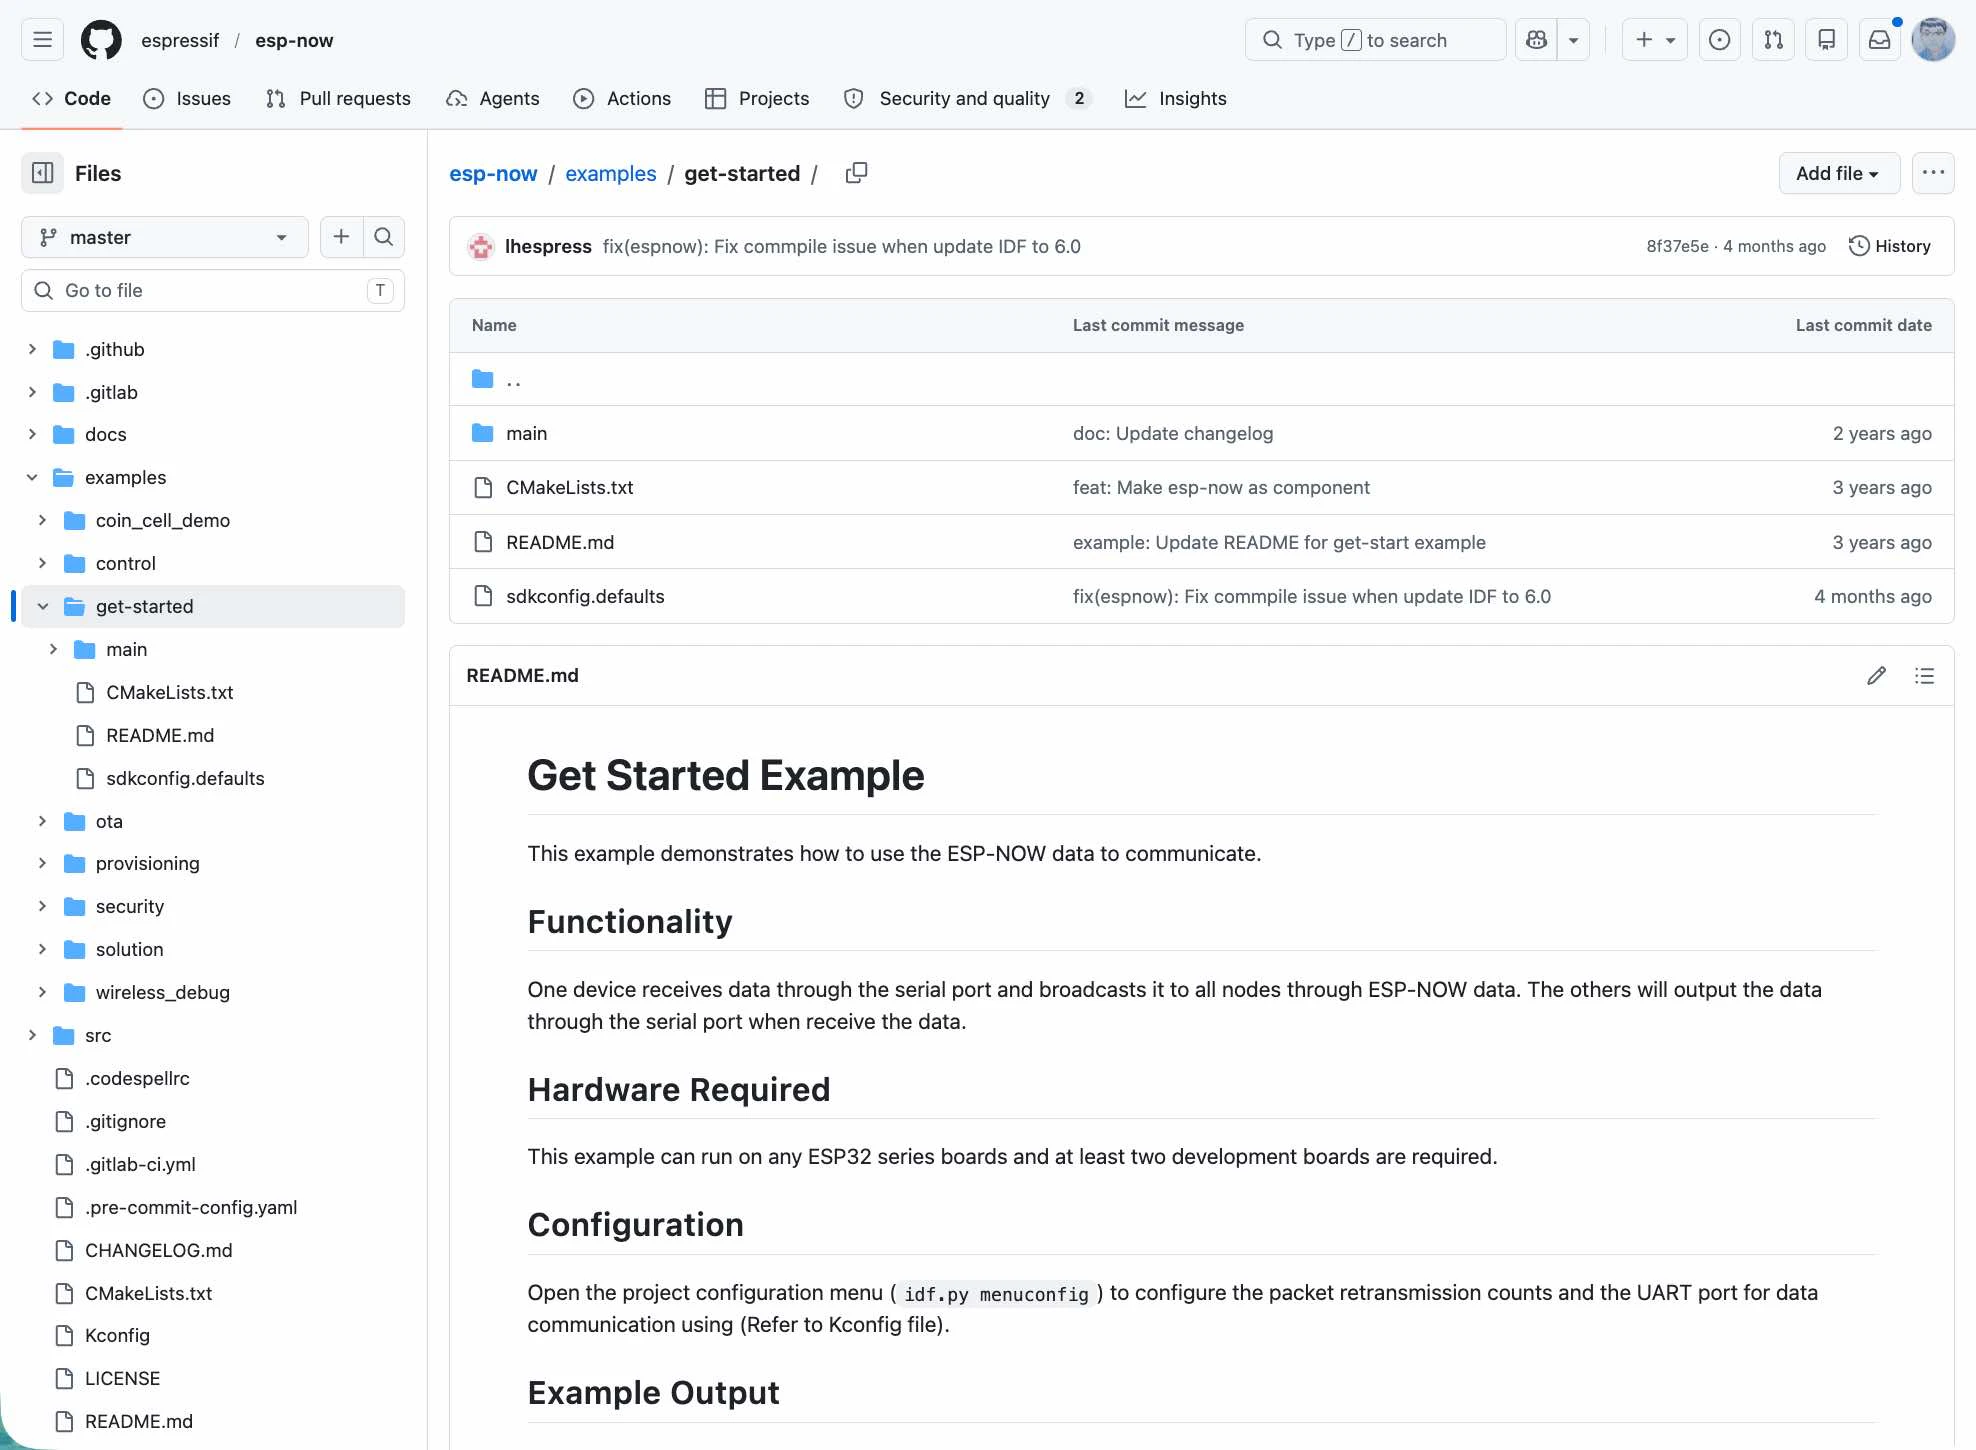Open the Projects tab
Viewport: 1976px width, 1450px height.
[x=757, y=98]
